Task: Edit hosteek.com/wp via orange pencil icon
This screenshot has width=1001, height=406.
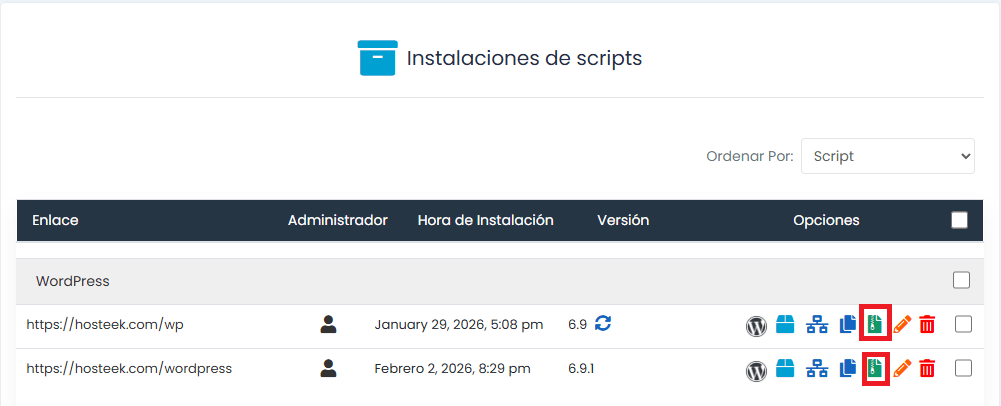Action: point(902,324)
